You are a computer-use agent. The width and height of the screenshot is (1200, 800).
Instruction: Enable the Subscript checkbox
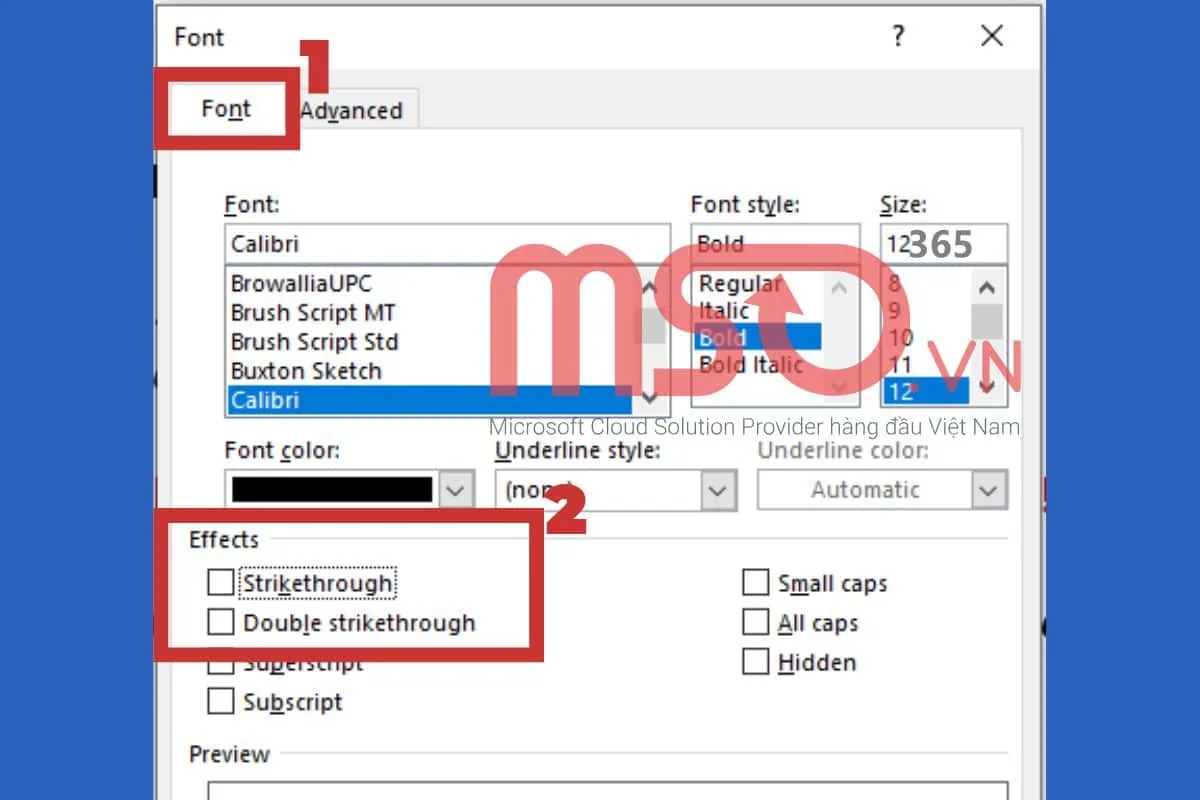click(x=221, y=702)
